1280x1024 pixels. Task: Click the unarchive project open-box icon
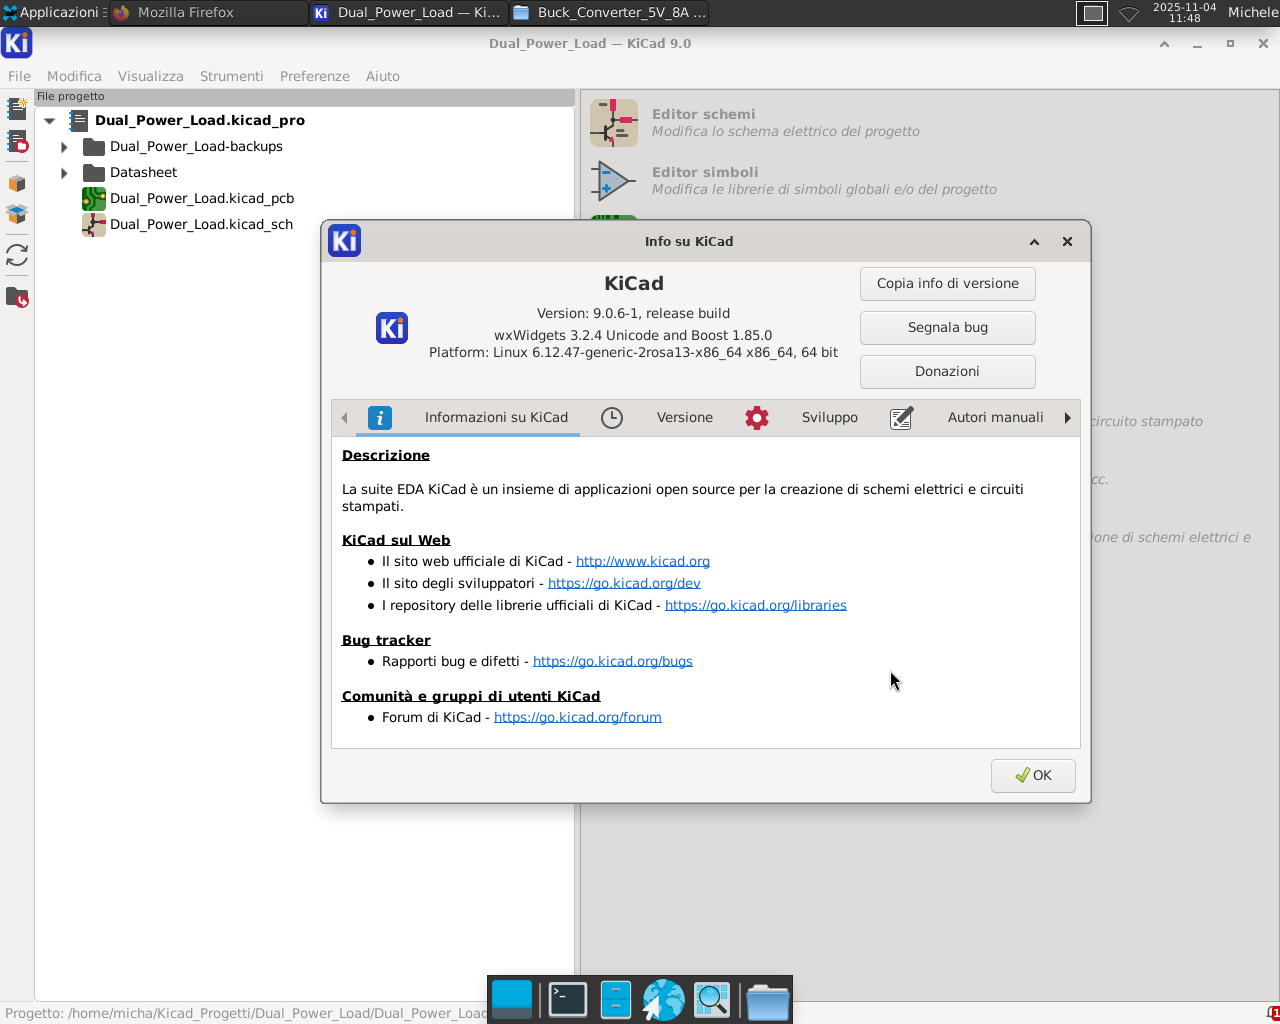(x=17, y=214)
